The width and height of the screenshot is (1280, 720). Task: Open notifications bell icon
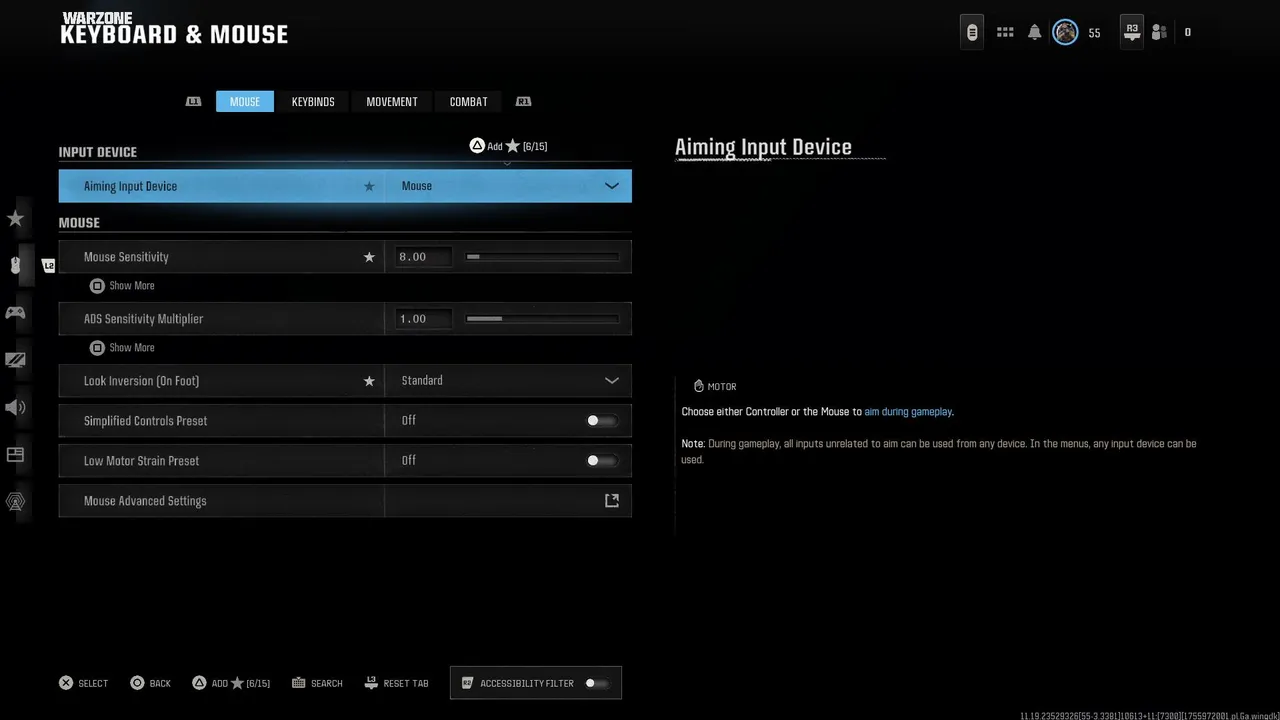(1035, 32)
